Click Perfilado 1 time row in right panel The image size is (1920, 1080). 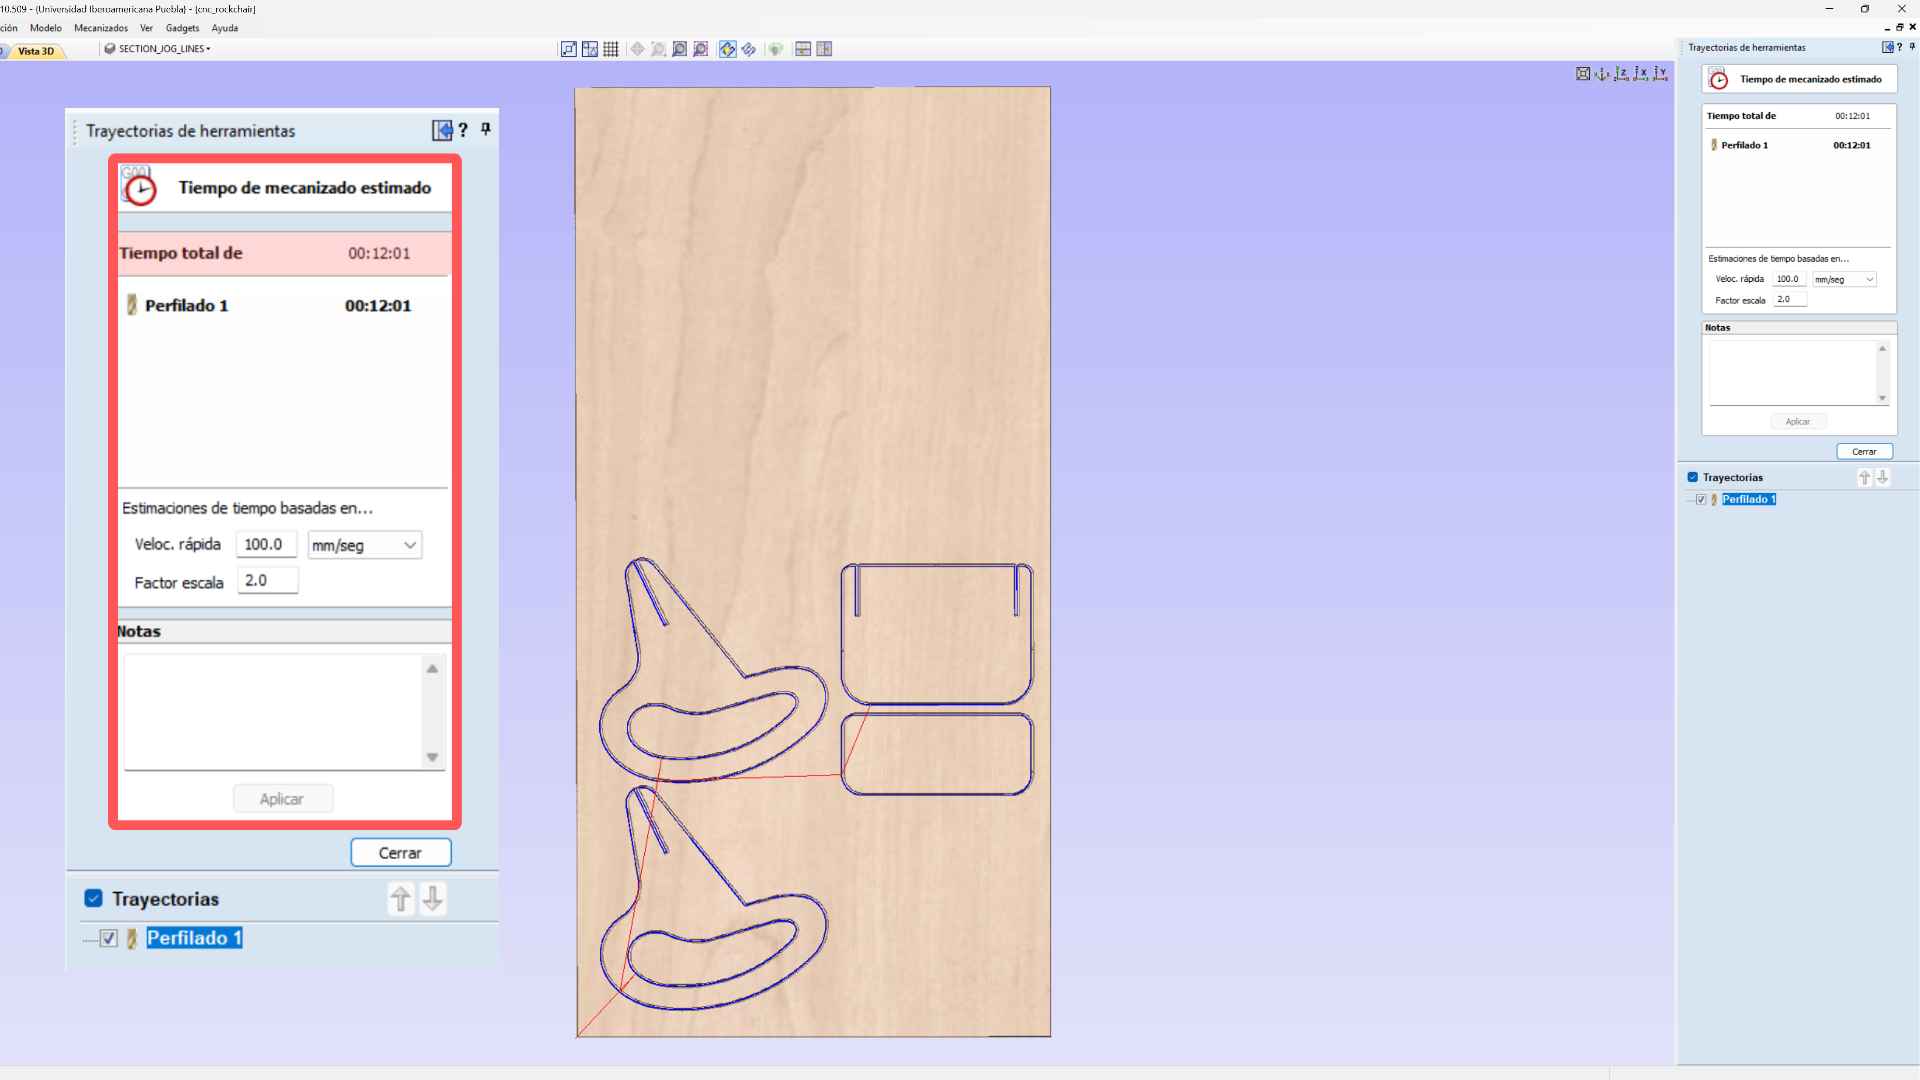1798,145
